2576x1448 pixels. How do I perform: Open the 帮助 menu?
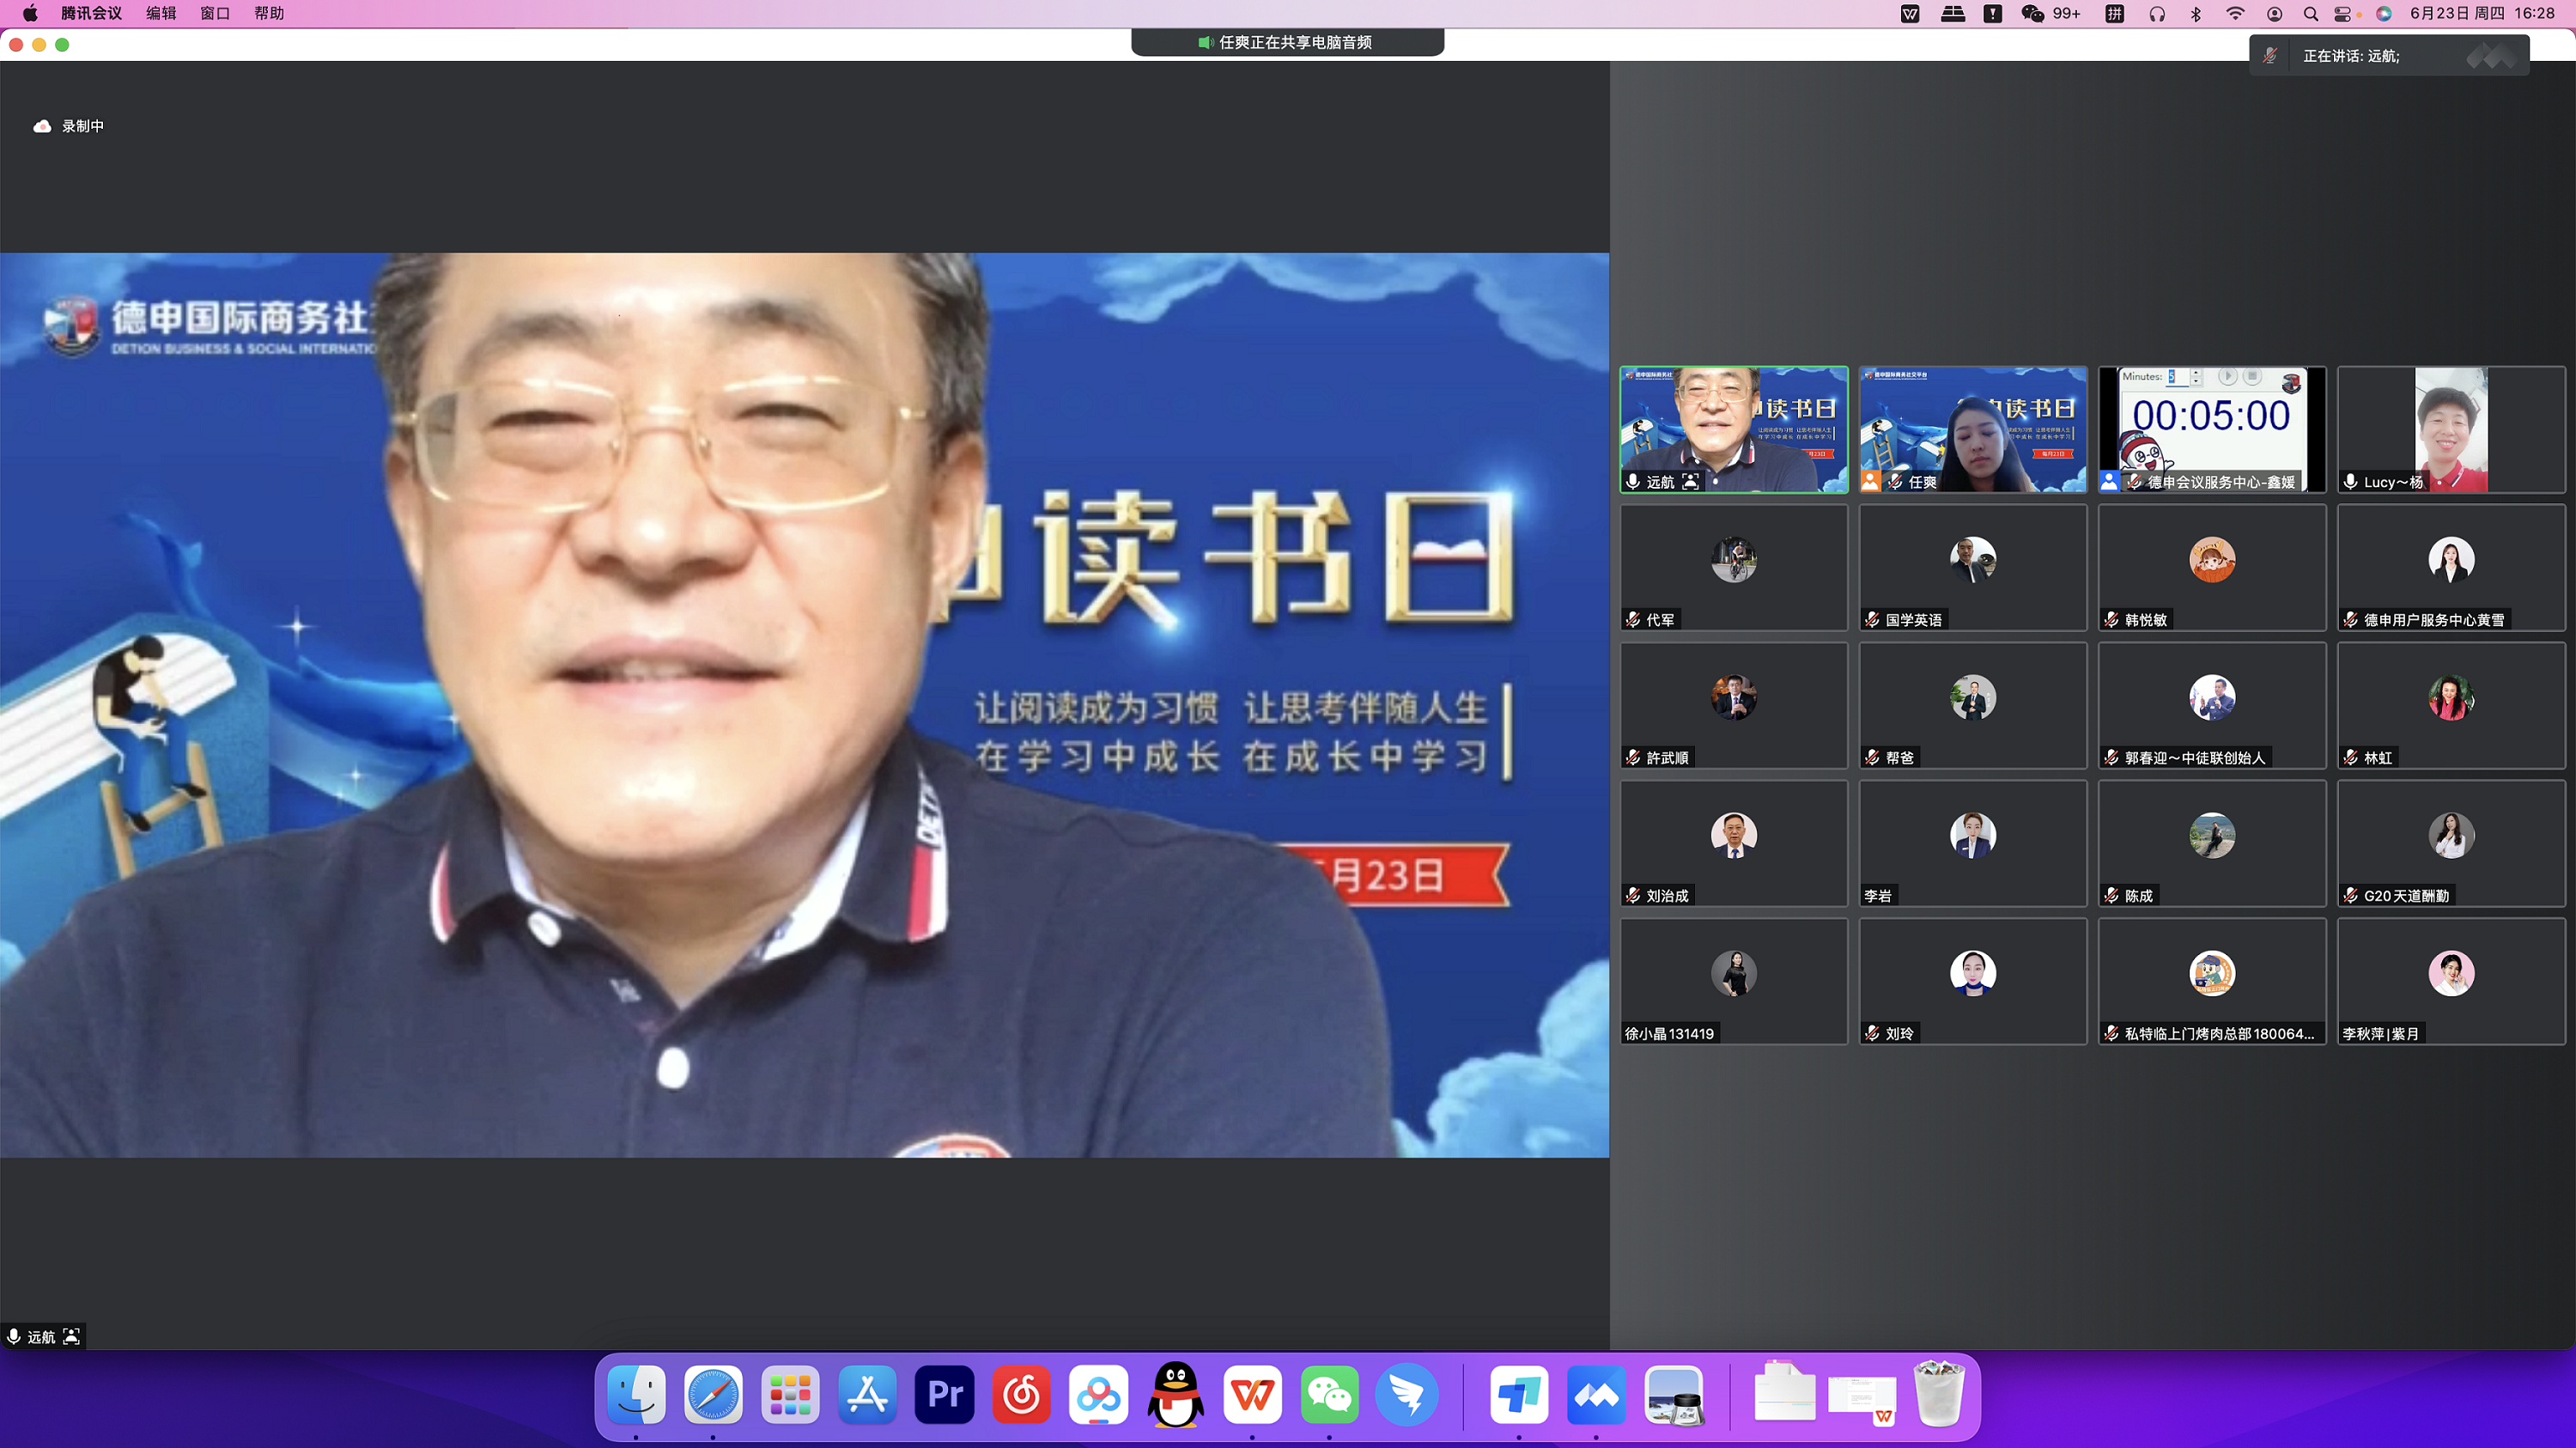[x=269, y=13]
